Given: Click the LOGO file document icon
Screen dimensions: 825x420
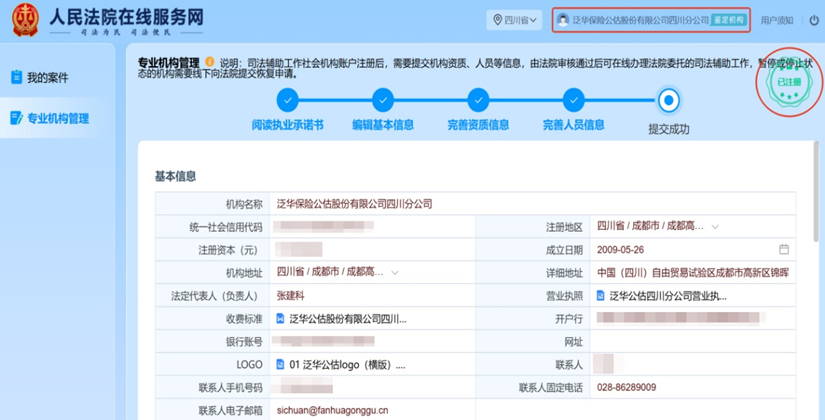Looking at the screenshot, I should click(x=280, y=364).
